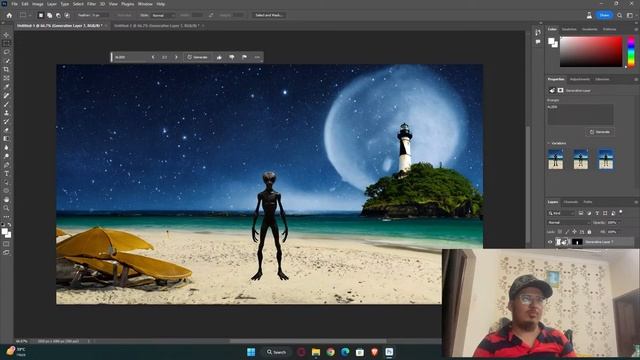Toggle layer filtering on or off

point(621,212)
